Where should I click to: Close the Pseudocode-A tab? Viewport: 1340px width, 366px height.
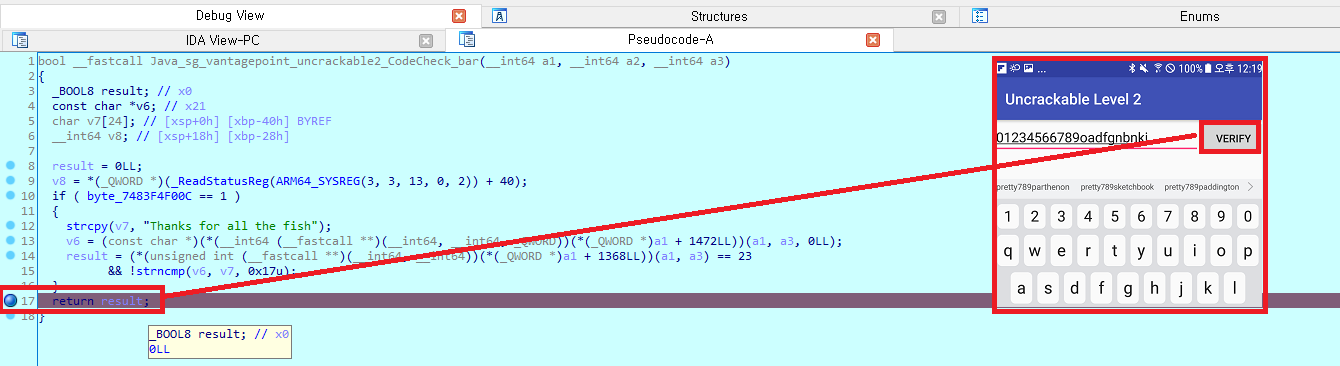click(873, 40)
